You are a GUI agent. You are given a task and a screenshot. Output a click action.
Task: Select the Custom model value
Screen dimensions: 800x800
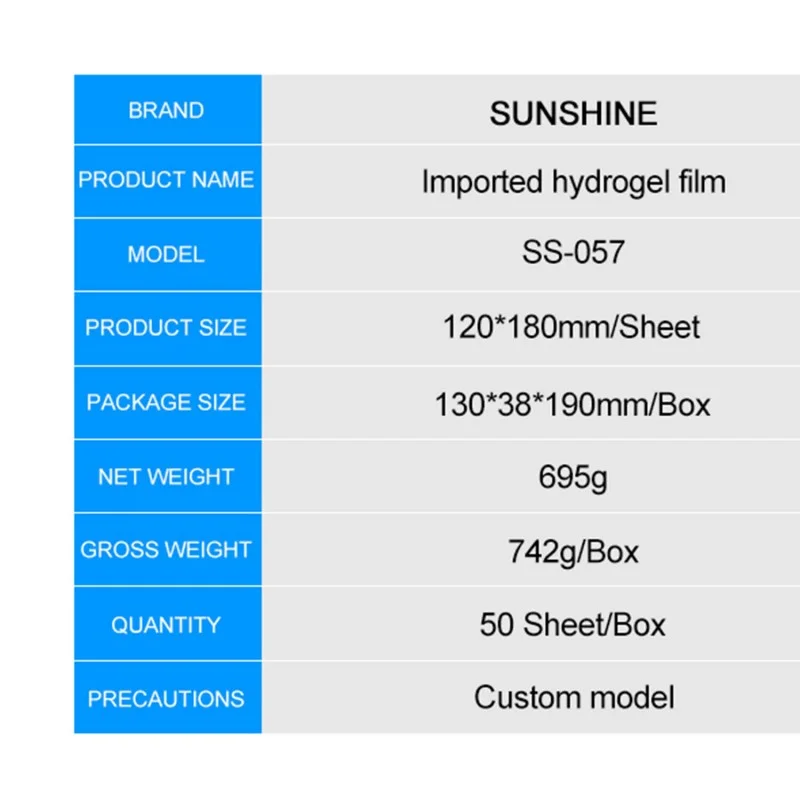pos(574,697)
